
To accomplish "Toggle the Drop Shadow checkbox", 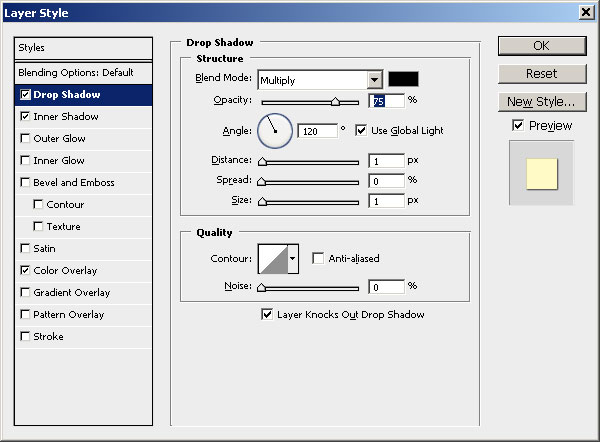I will click(25, 95).
